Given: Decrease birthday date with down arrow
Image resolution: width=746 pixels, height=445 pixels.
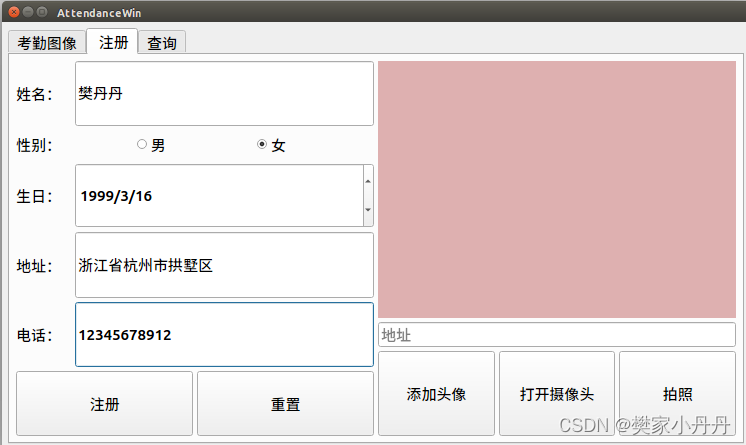Looking at the screenshot, I should click(x=368, y=210).
